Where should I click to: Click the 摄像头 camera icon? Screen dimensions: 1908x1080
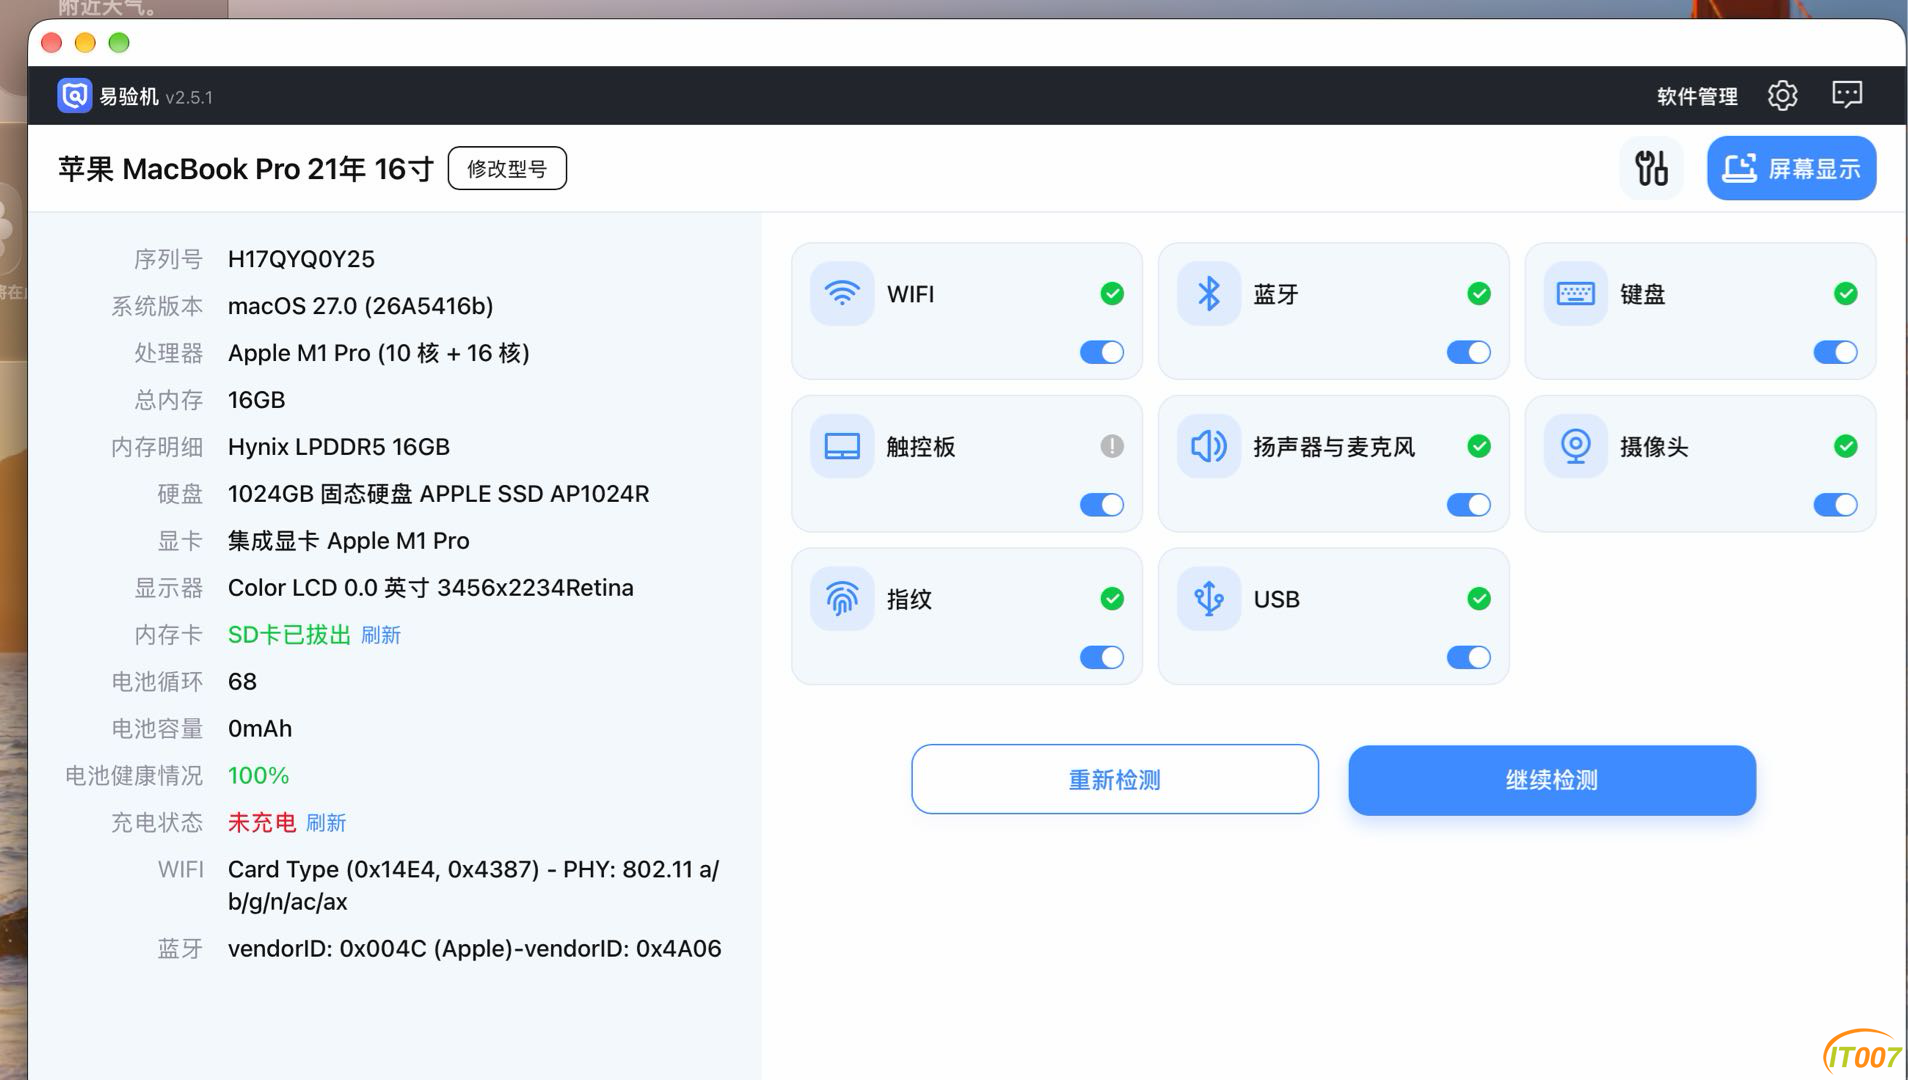[1576, 446]
